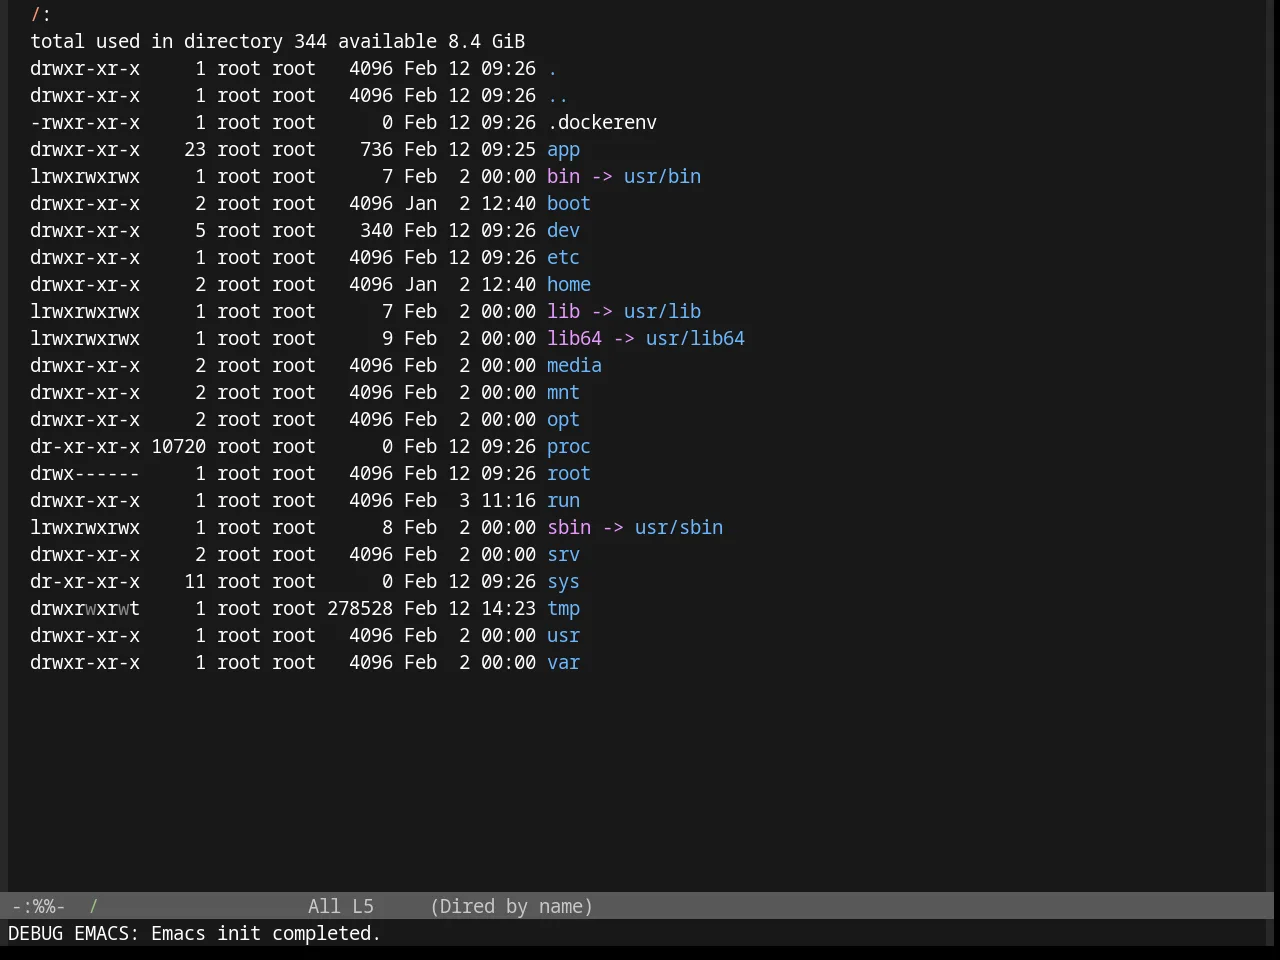This screenshot has height=960, width=1280.
Task: Click the usr/lib64 symlink target
Action: click(x=695, y=339)
